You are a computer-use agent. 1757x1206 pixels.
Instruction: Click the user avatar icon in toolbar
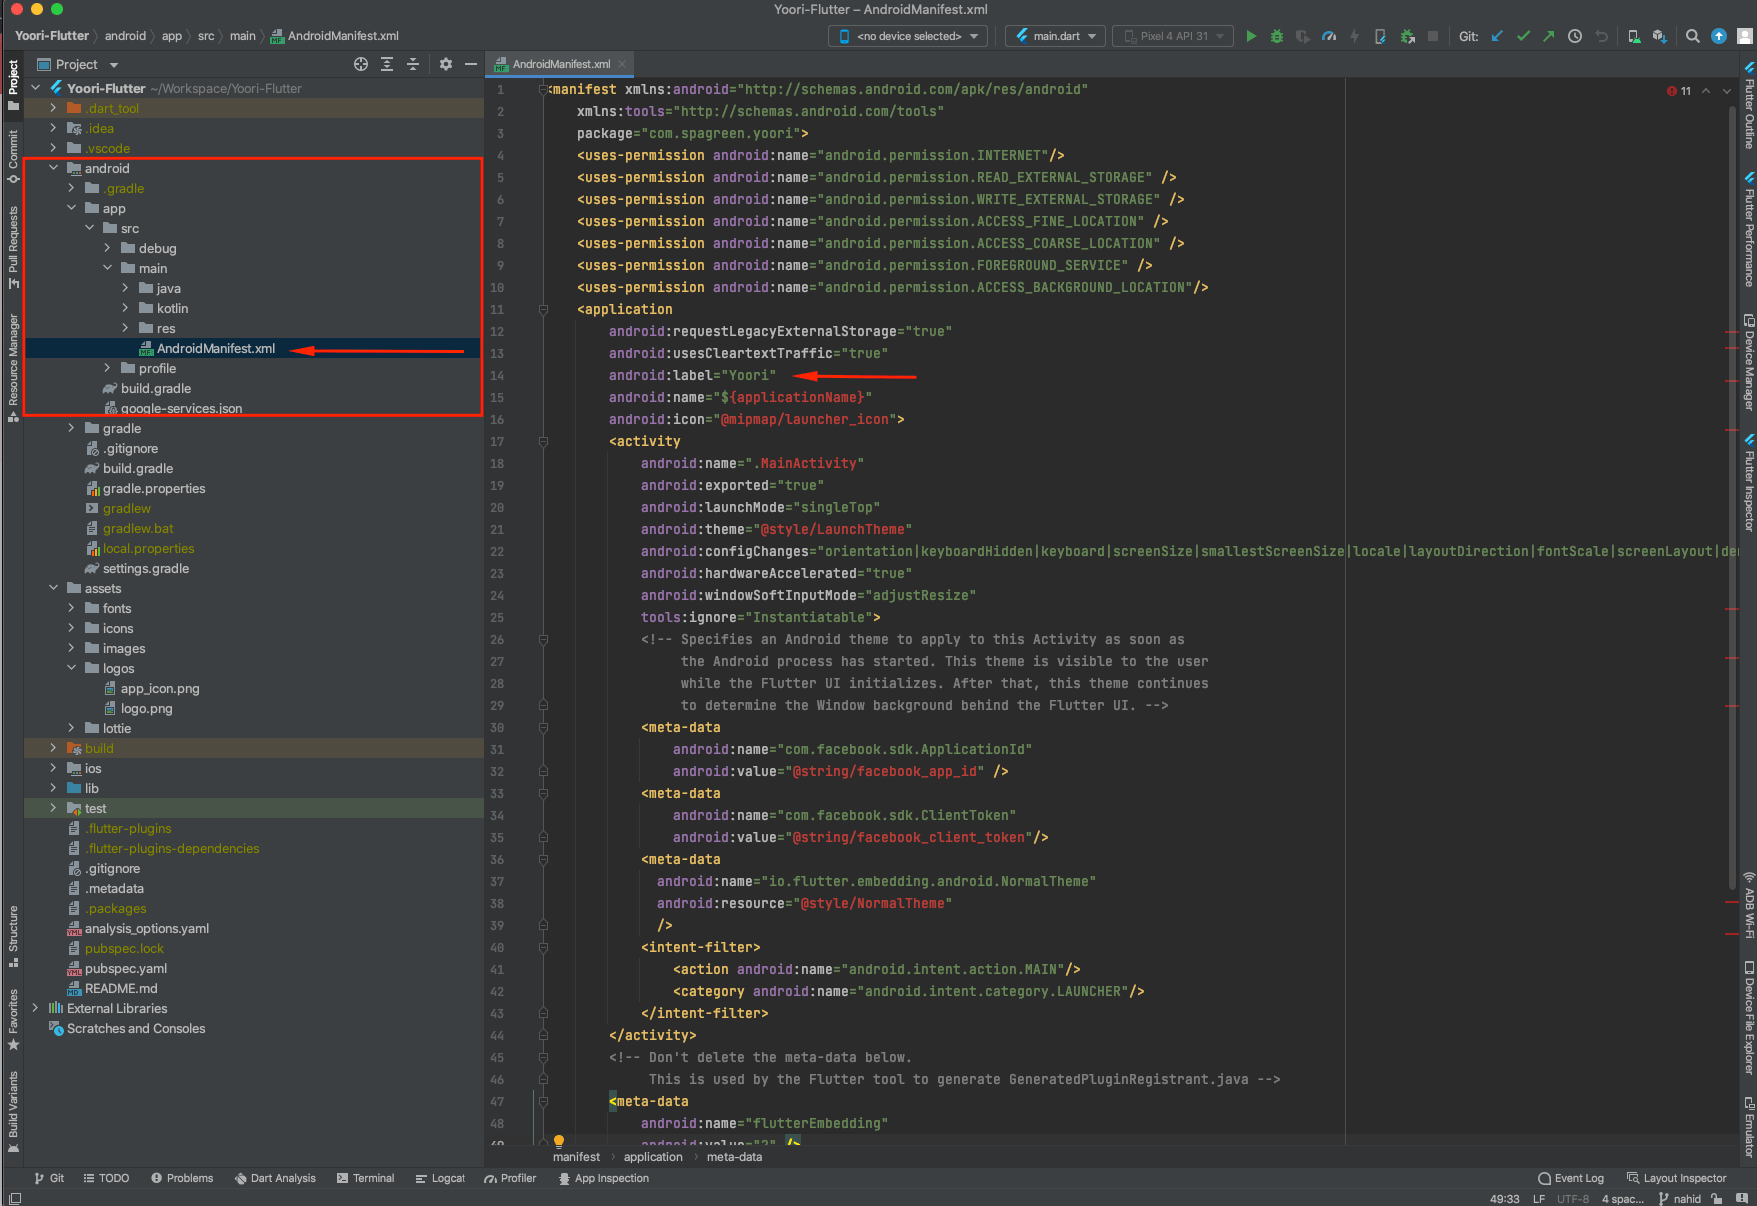coord(1745,36)
